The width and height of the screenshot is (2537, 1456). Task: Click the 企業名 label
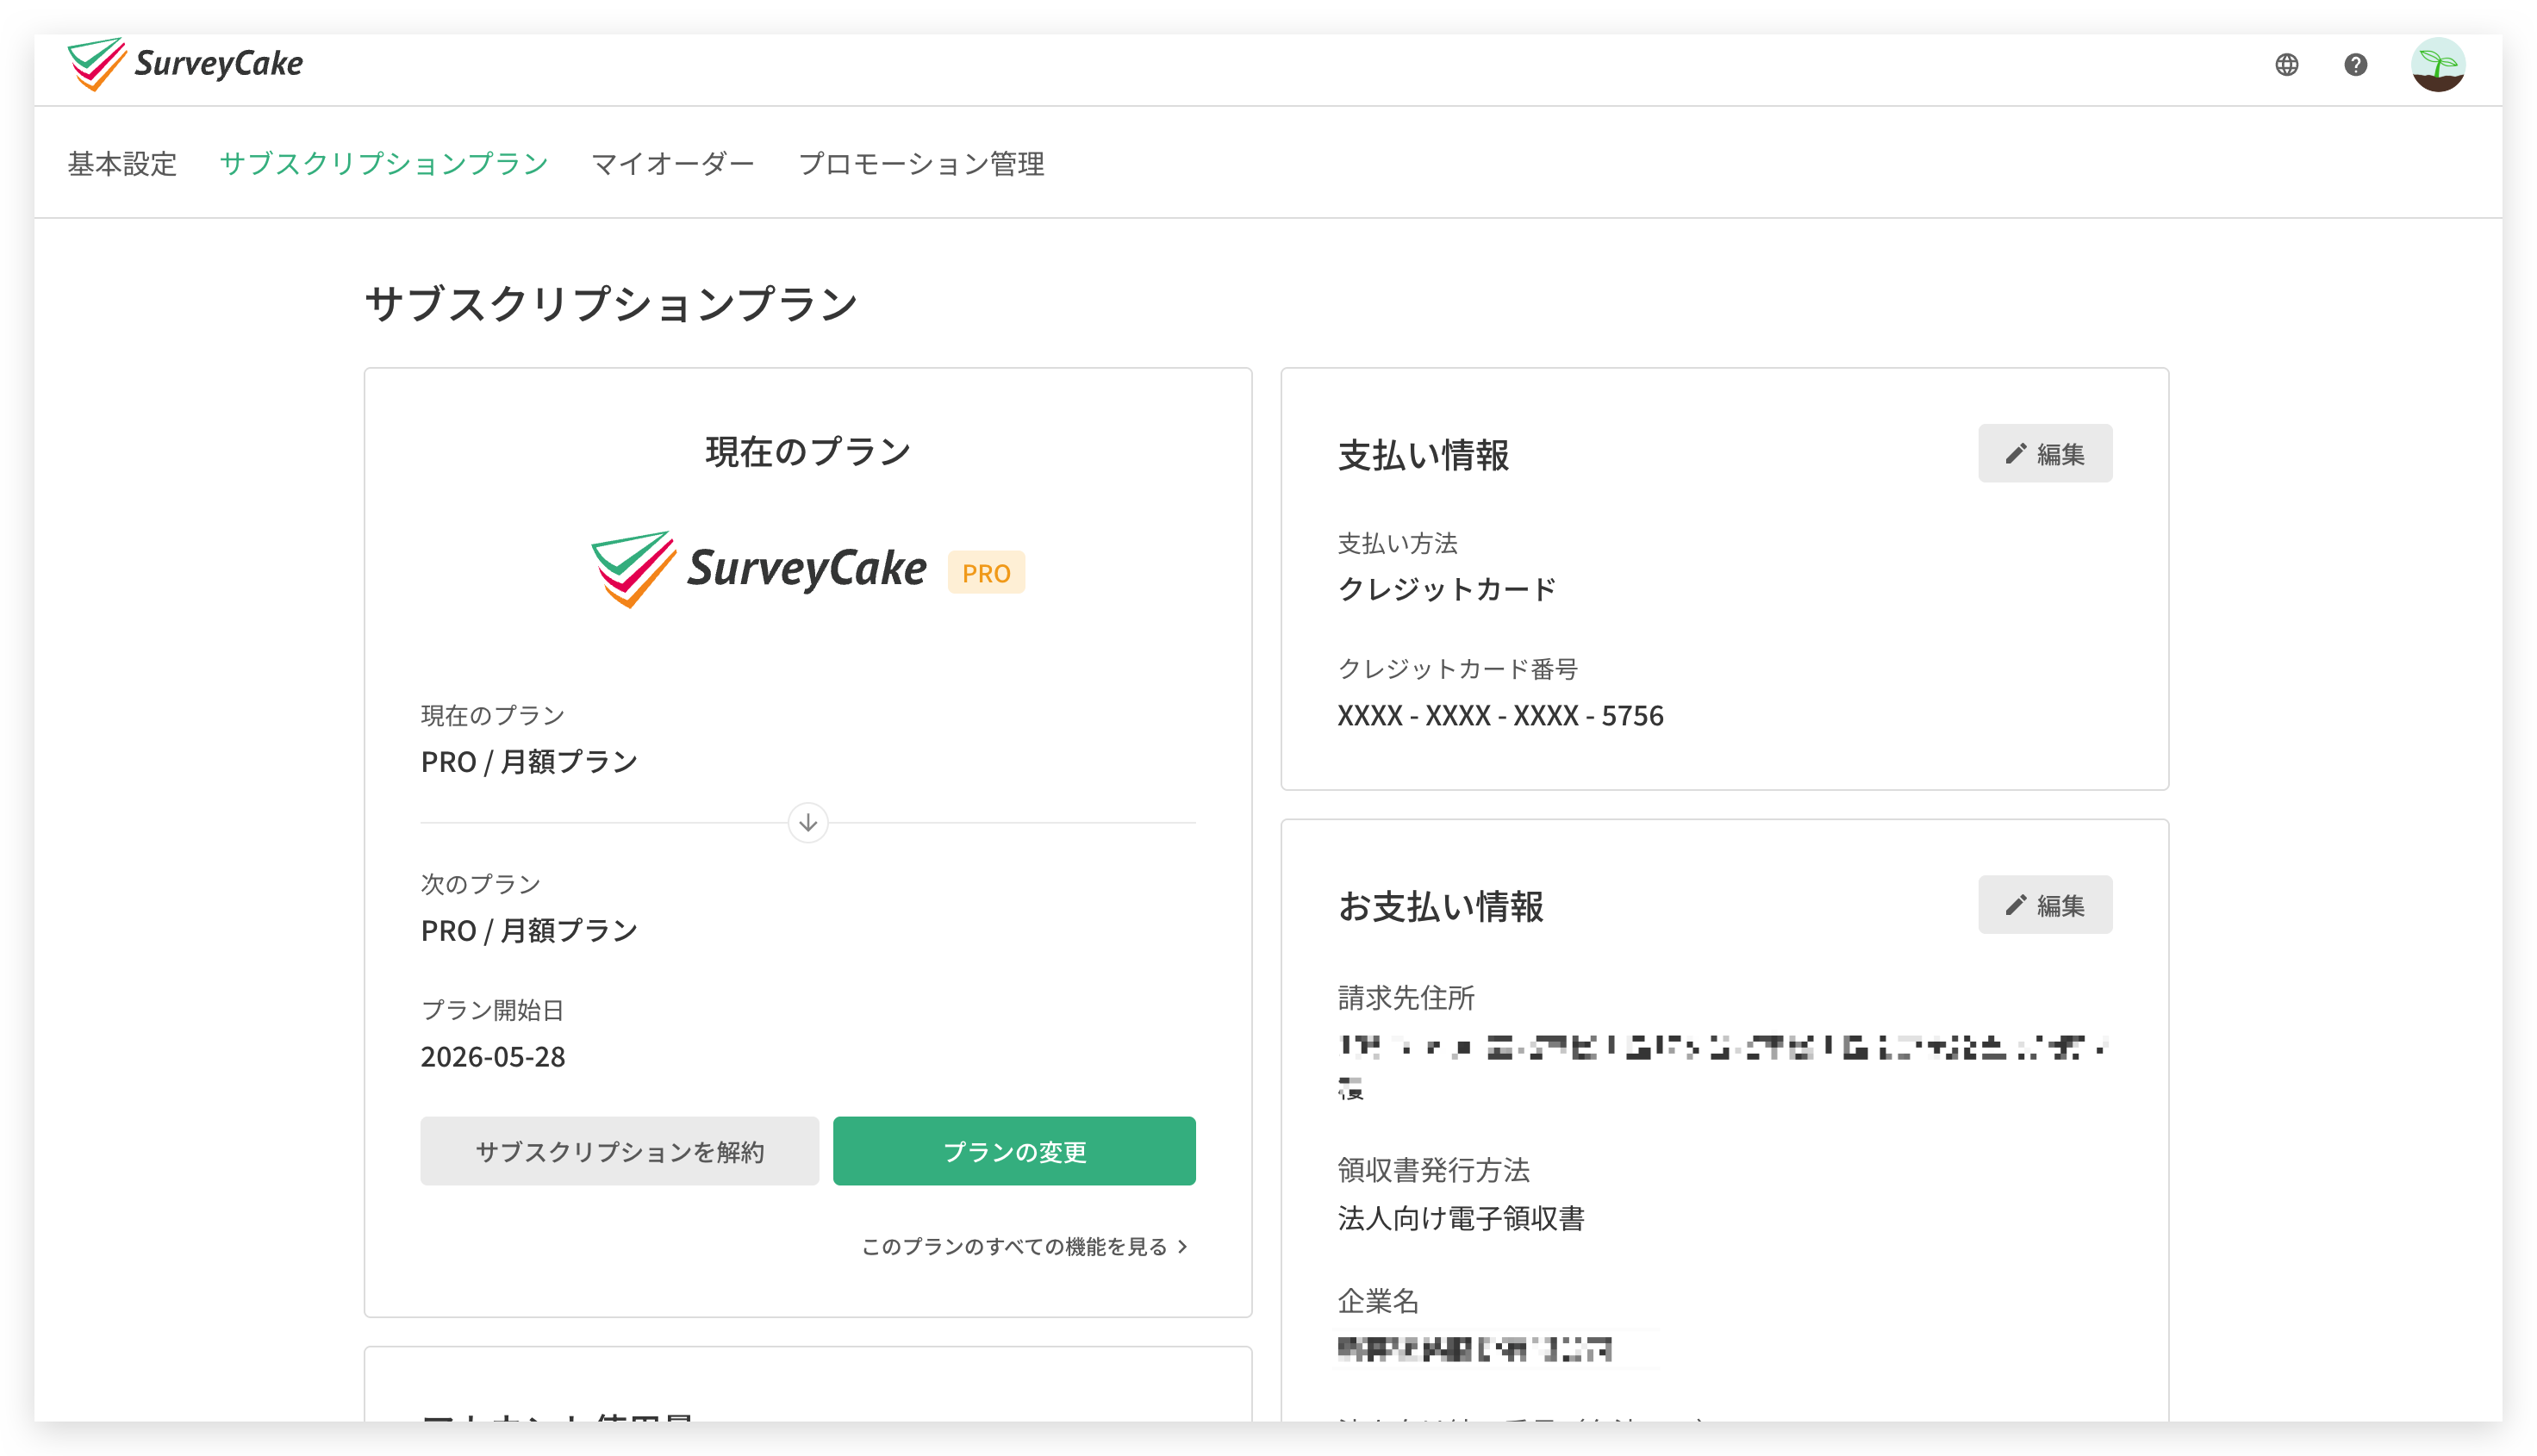point(1378,1301)
